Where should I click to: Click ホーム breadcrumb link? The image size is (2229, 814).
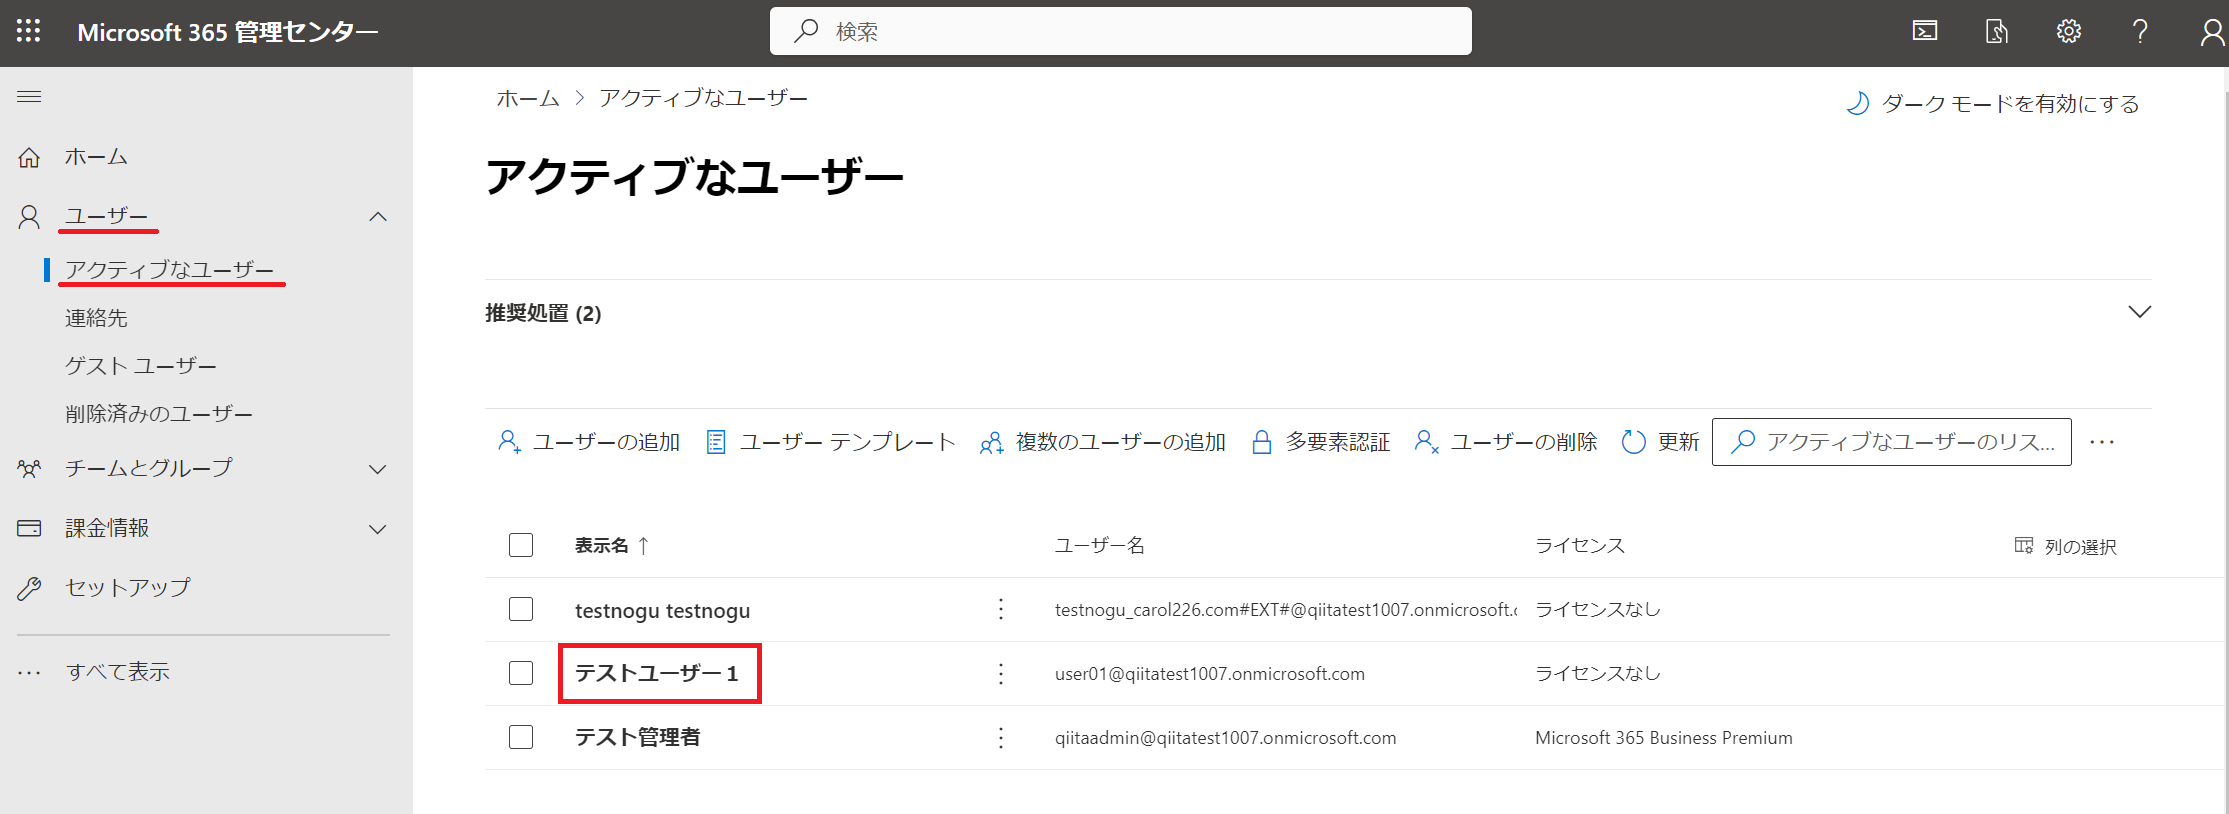[x=528, y=98]
